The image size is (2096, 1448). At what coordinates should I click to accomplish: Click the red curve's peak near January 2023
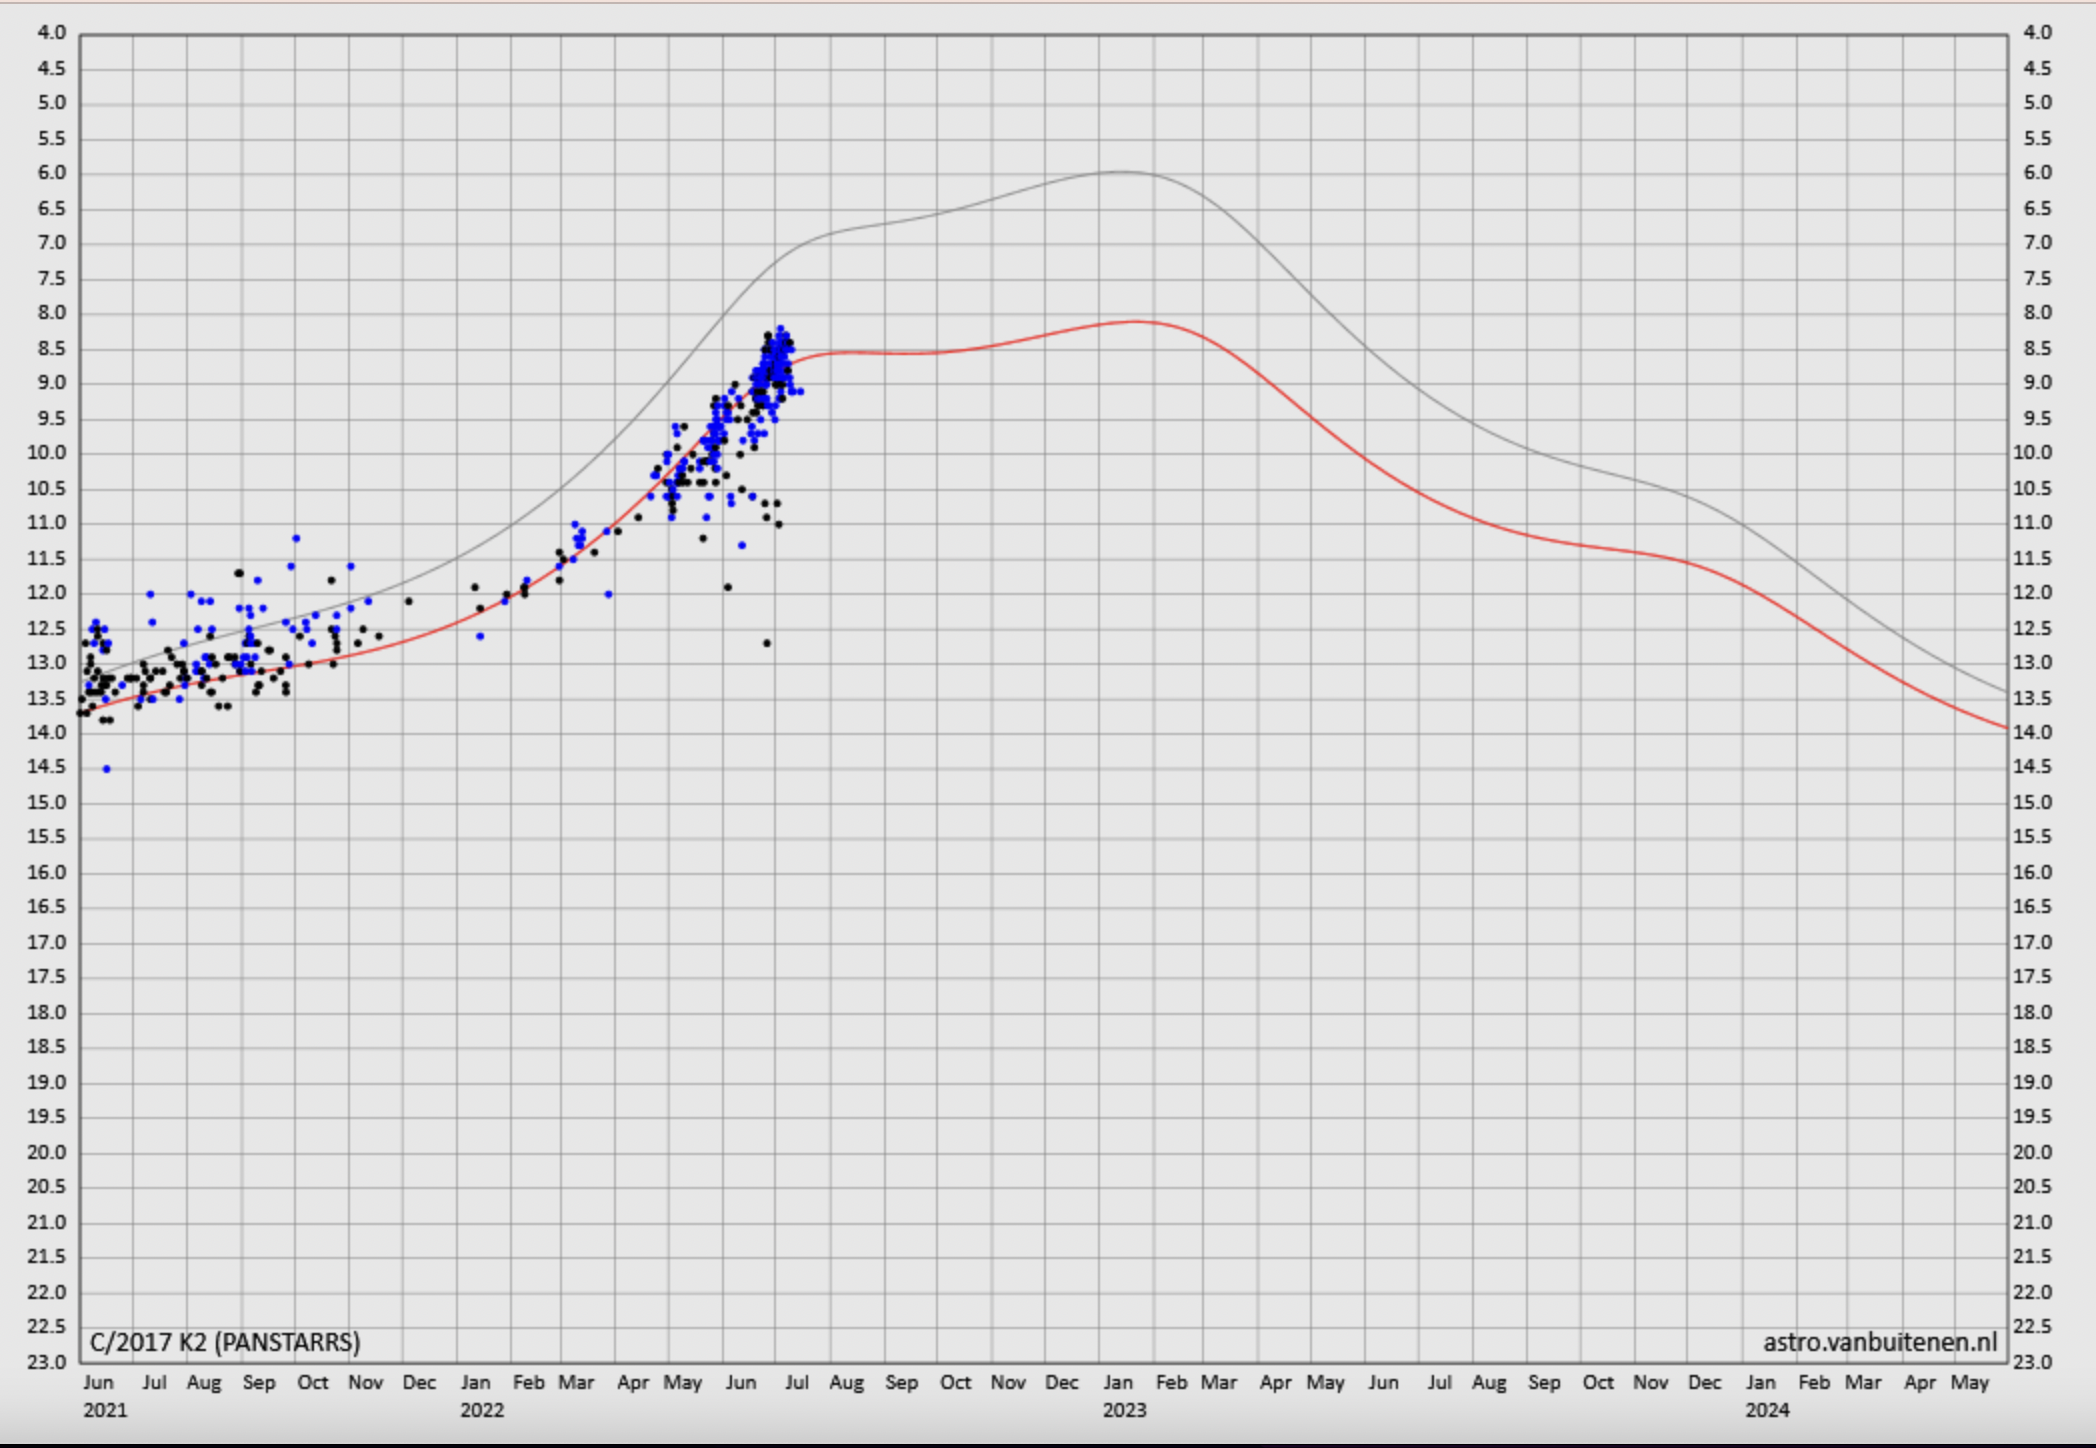click(x=1135, y=322)
